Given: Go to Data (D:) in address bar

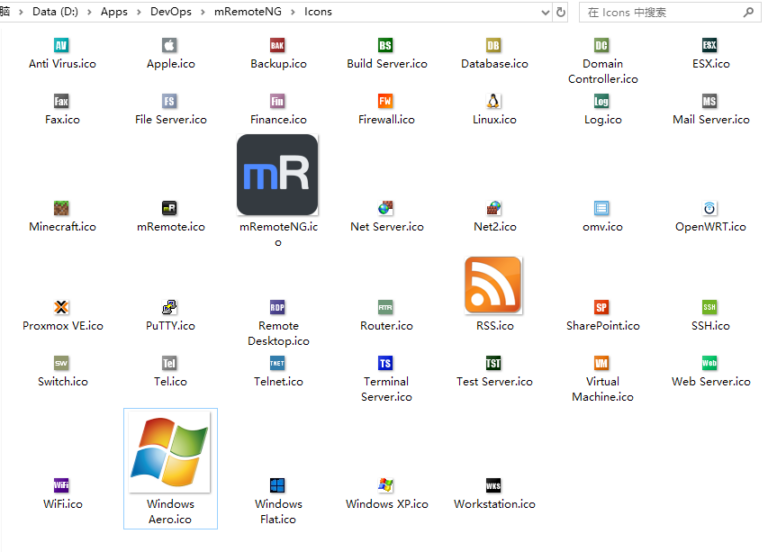Looking at the screenshot, I should pyautogui.click(x=58, y=13).
